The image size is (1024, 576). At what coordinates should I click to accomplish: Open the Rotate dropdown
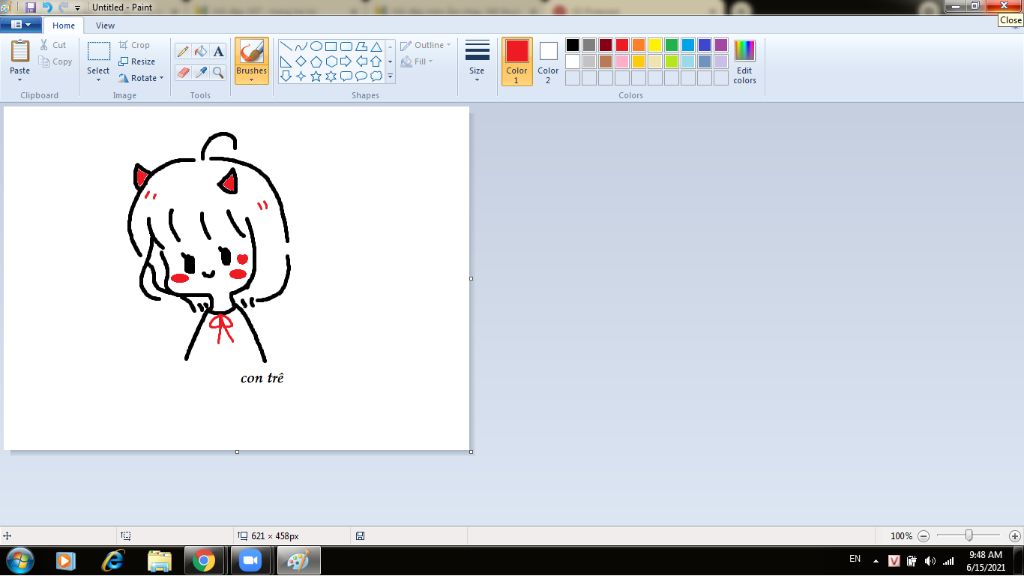(x=141, y=78)
